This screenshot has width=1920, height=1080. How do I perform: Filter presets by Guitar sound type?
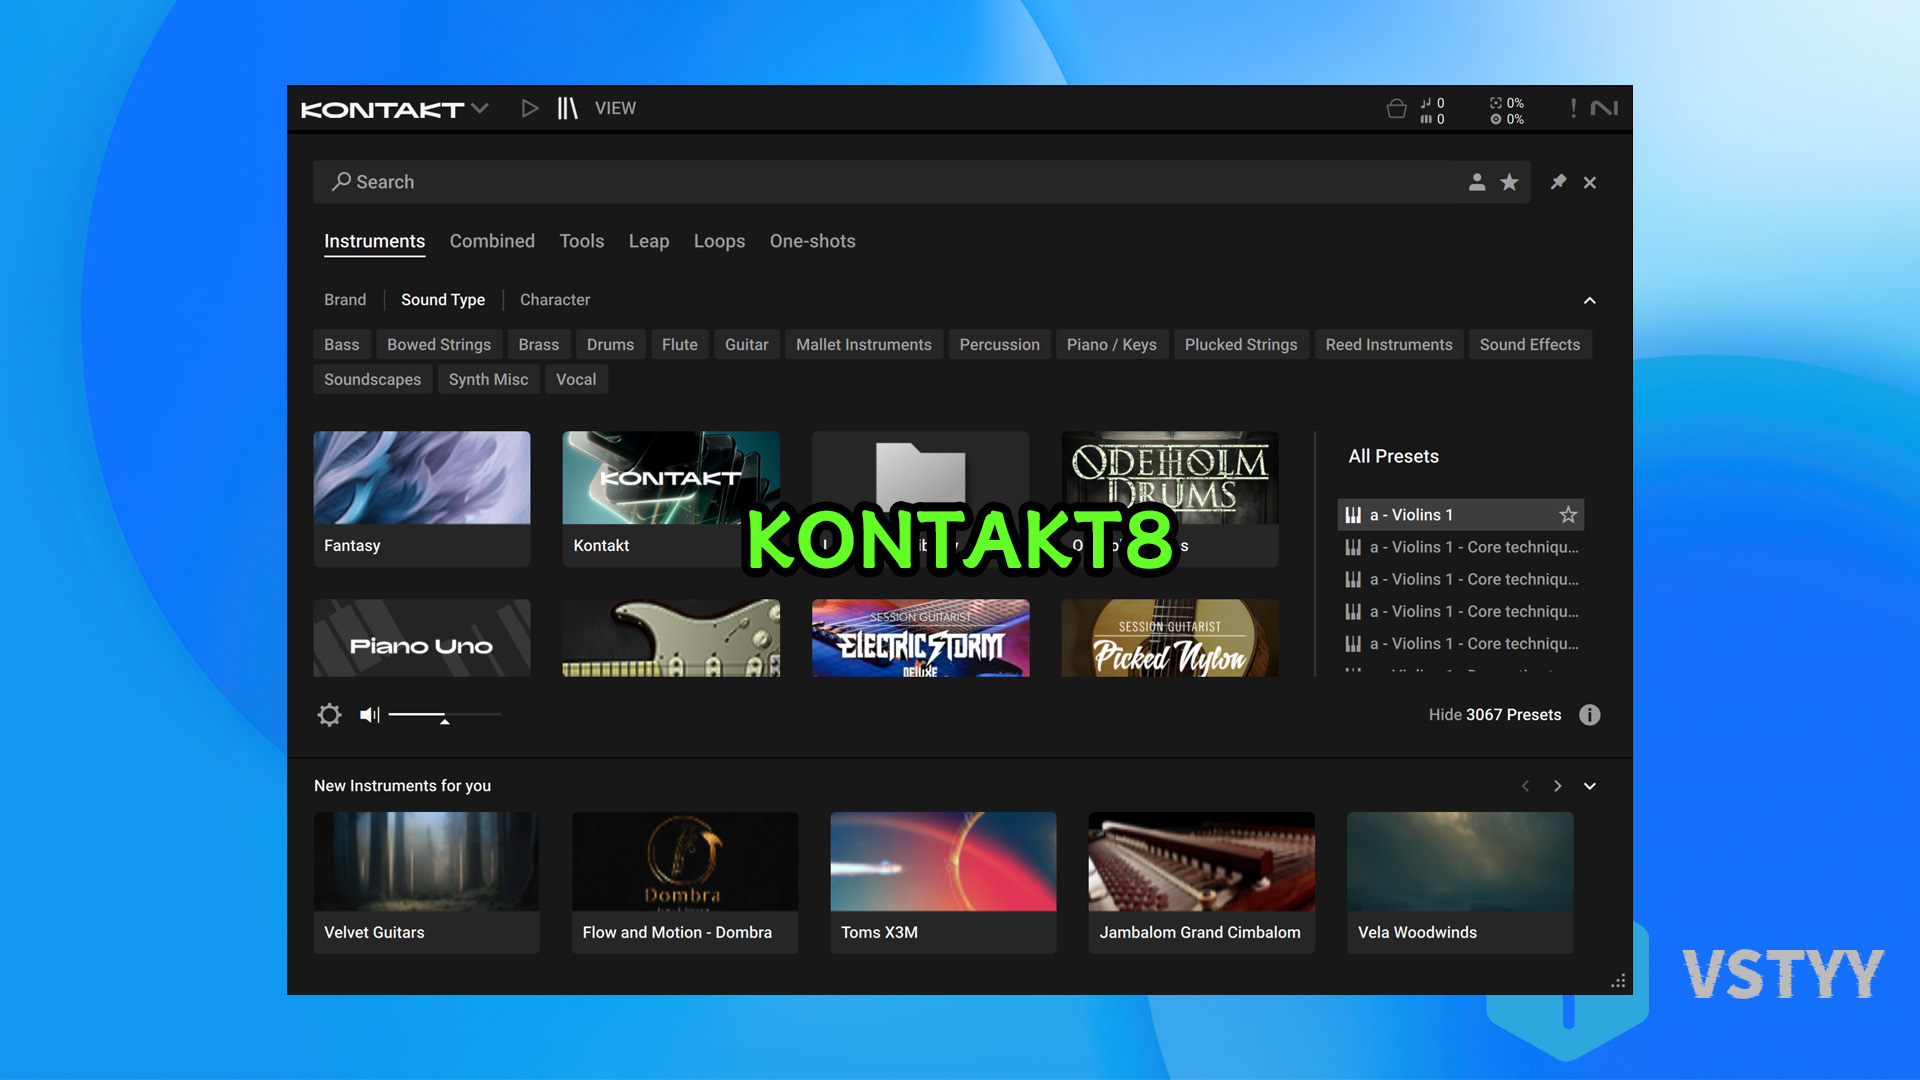pyautogui.click(x=746, y=344)
